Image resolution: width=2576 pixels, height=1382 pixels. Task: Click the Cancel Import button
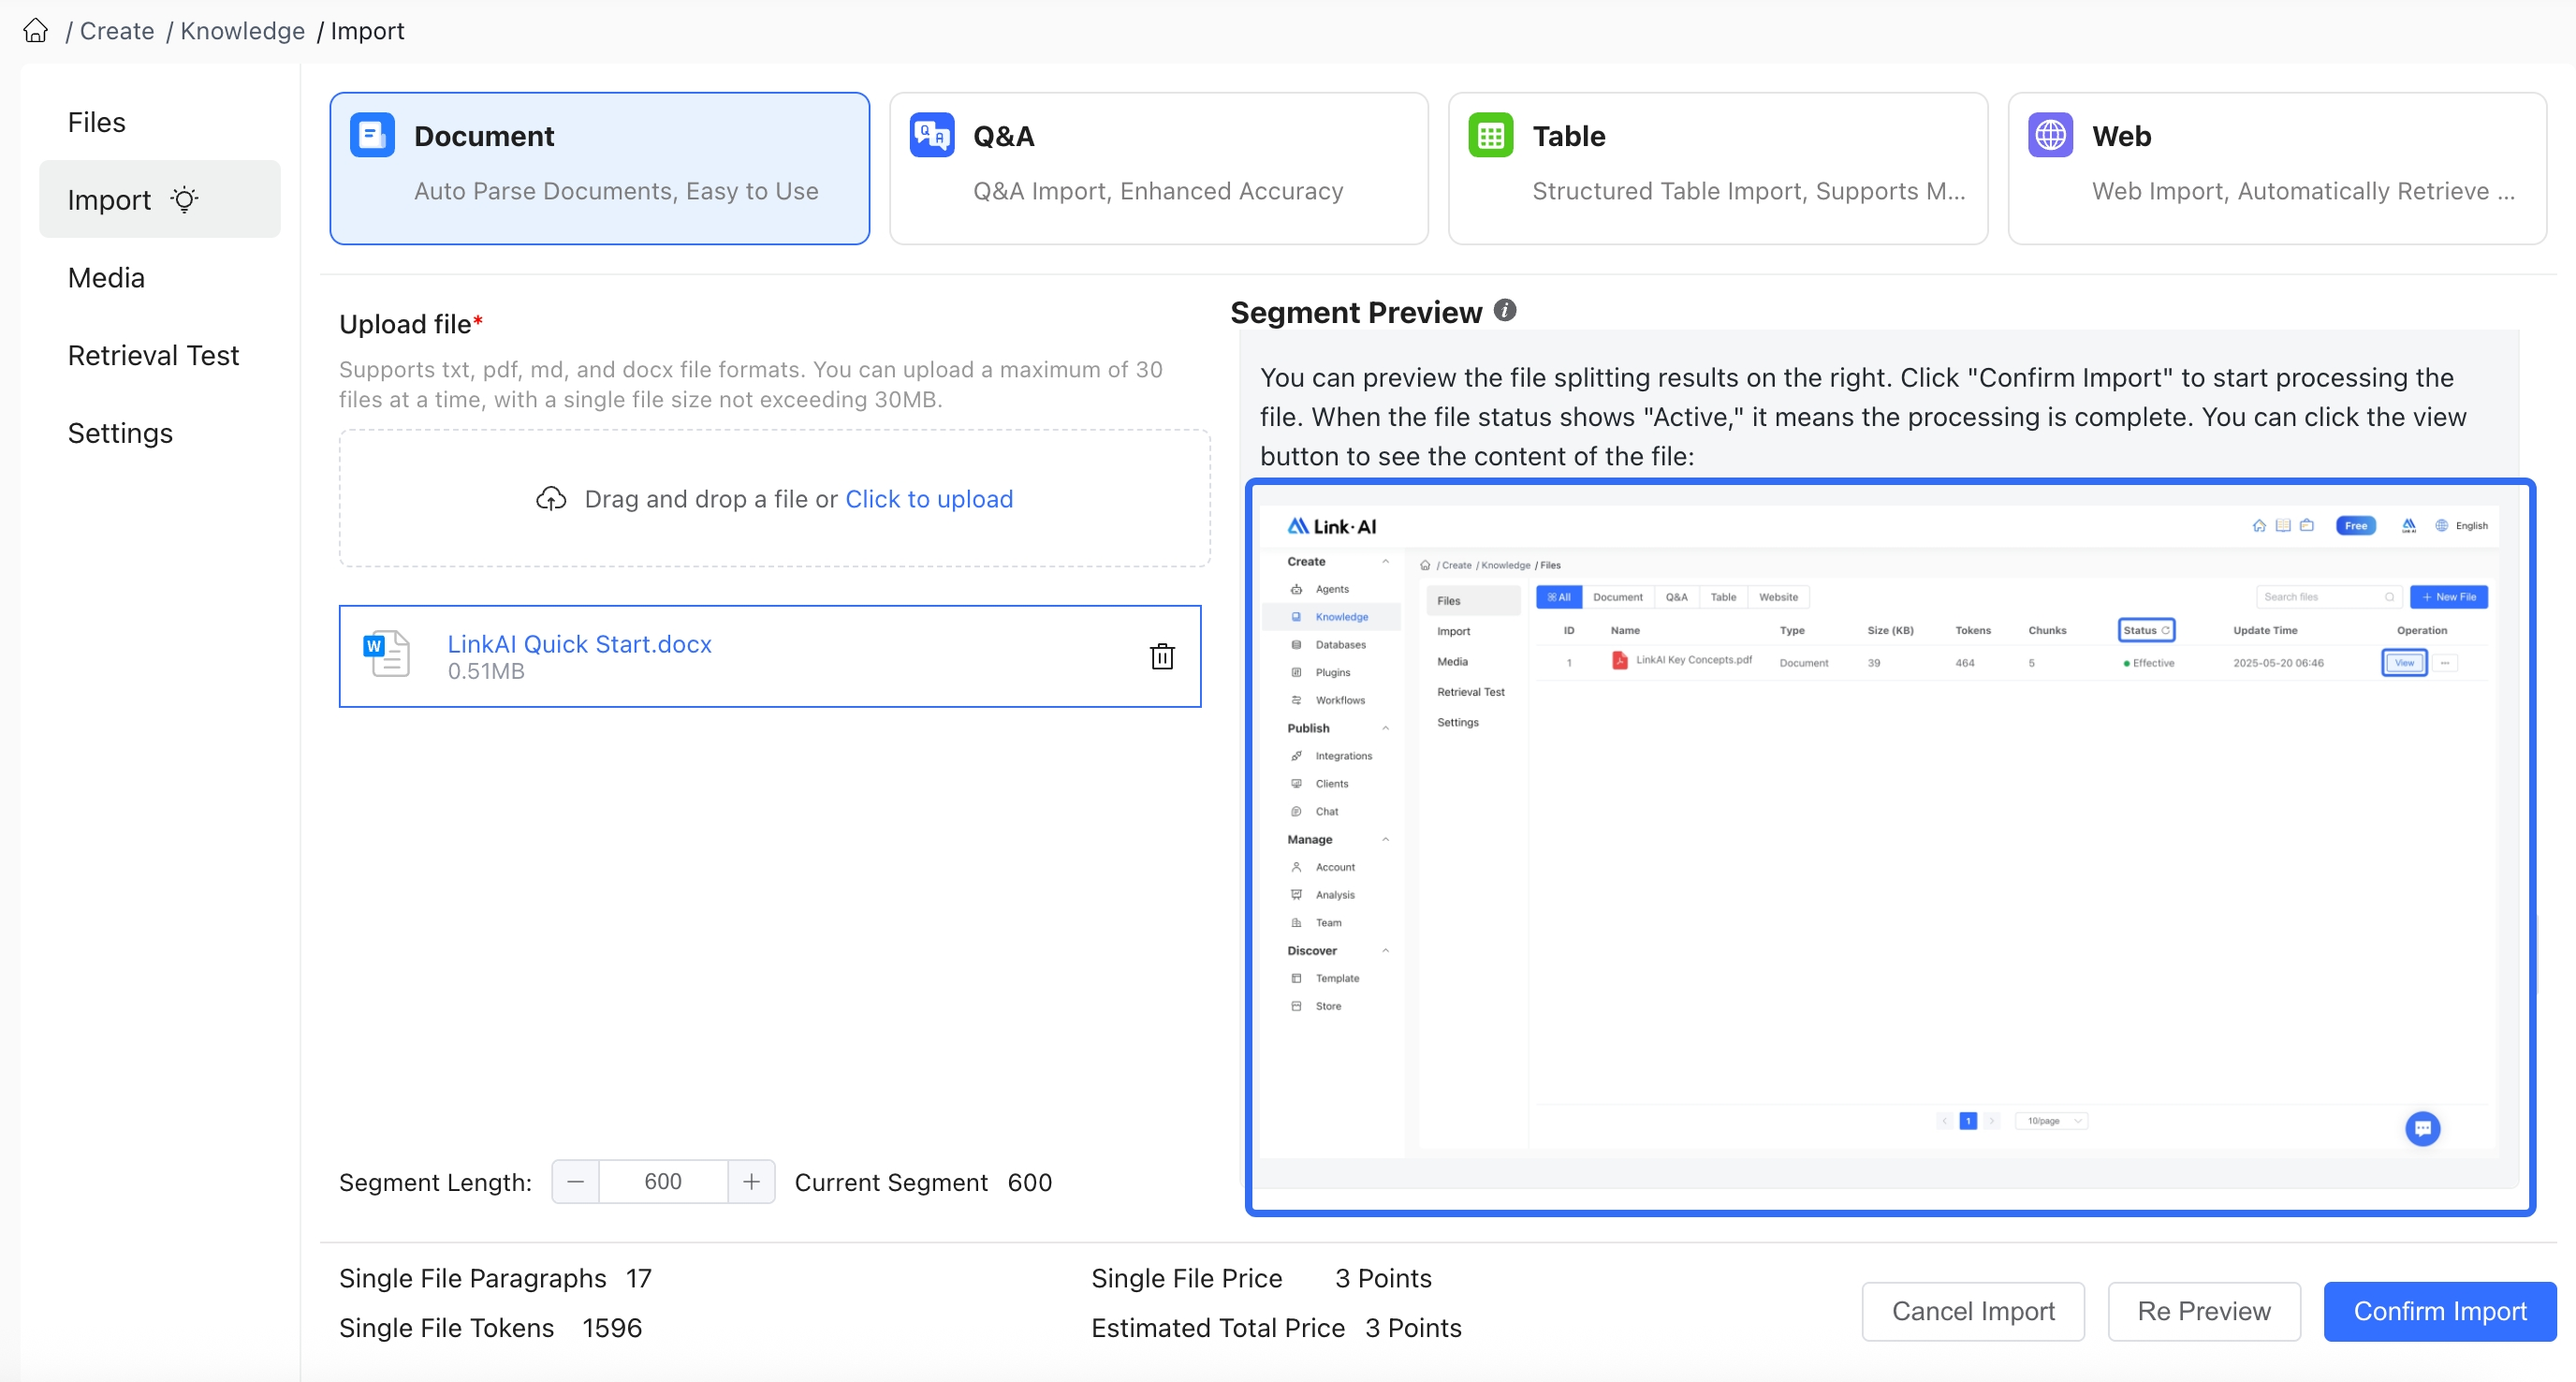click(x=1973, y=1311)
